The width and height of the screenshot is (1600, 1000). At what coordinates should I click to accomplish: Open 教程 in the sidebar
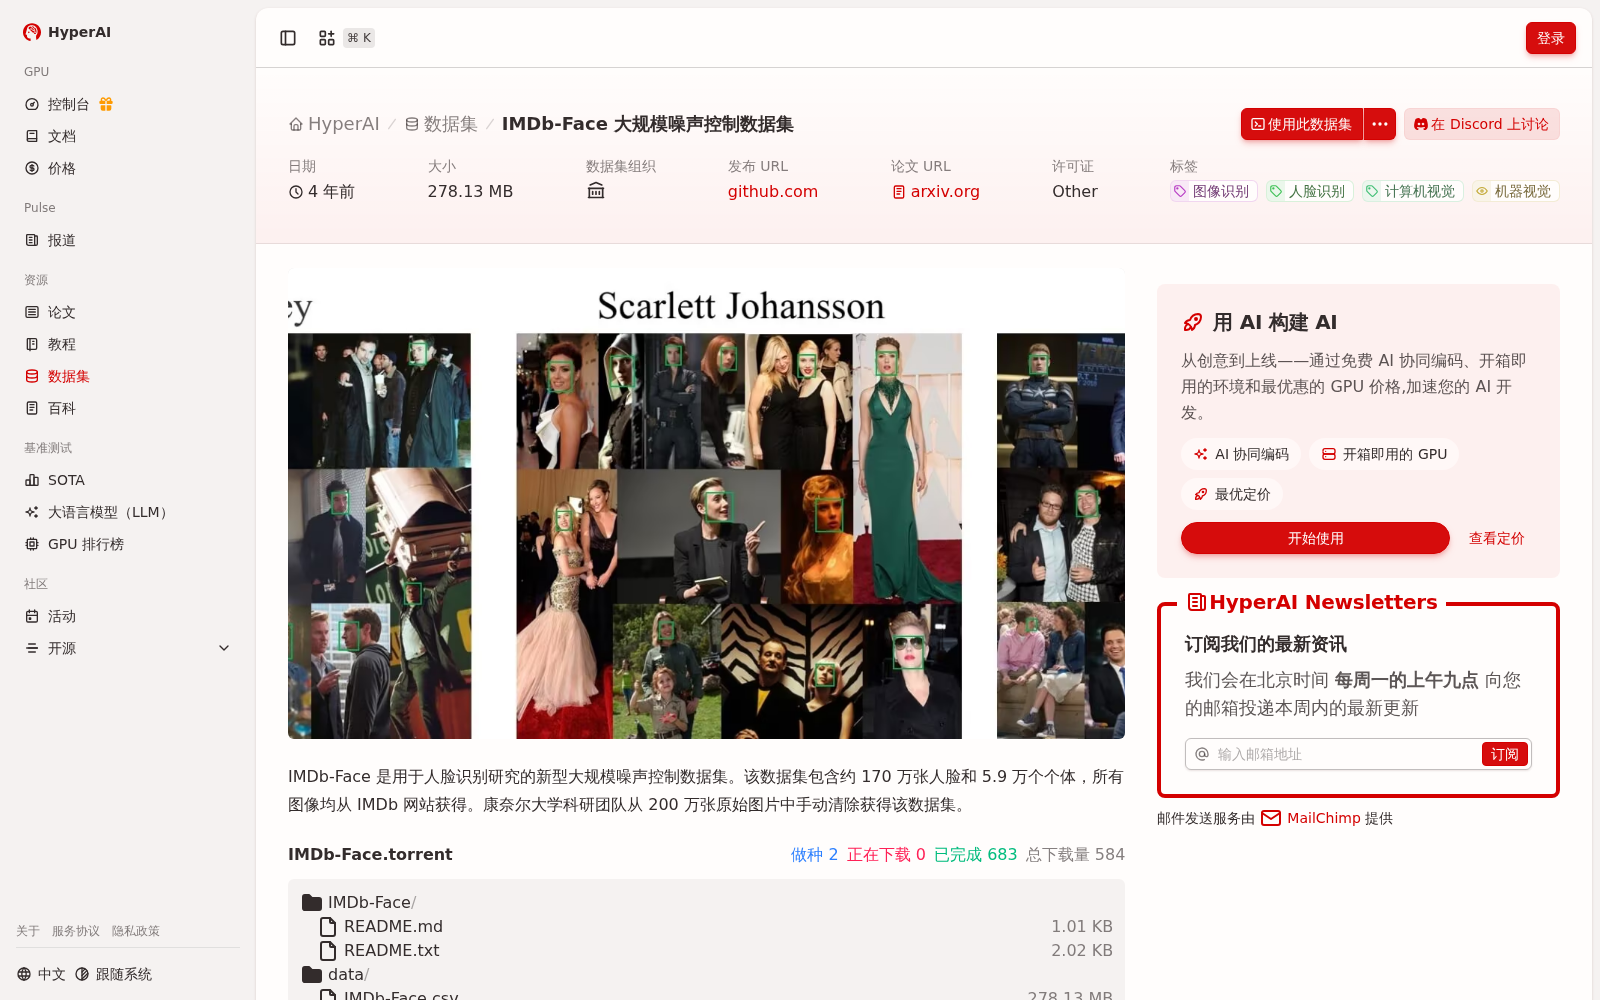coord(128,344)
